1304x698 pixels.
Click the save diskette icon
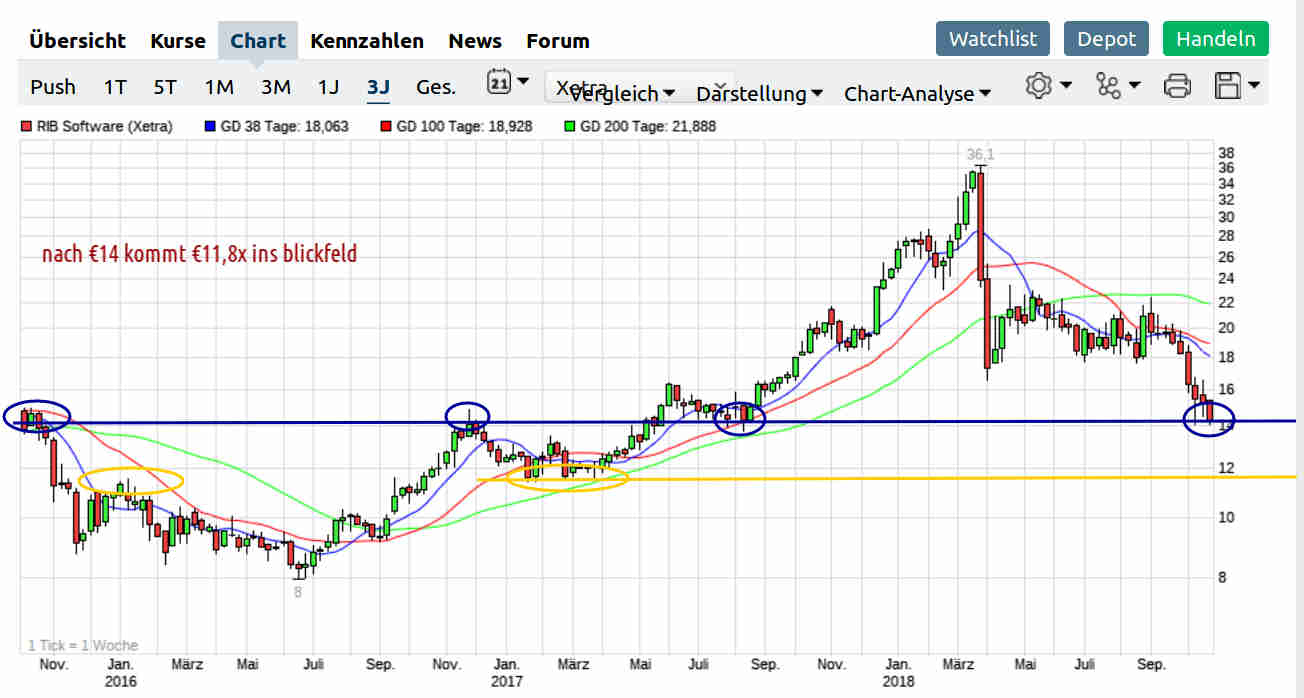coord(1228,86)
